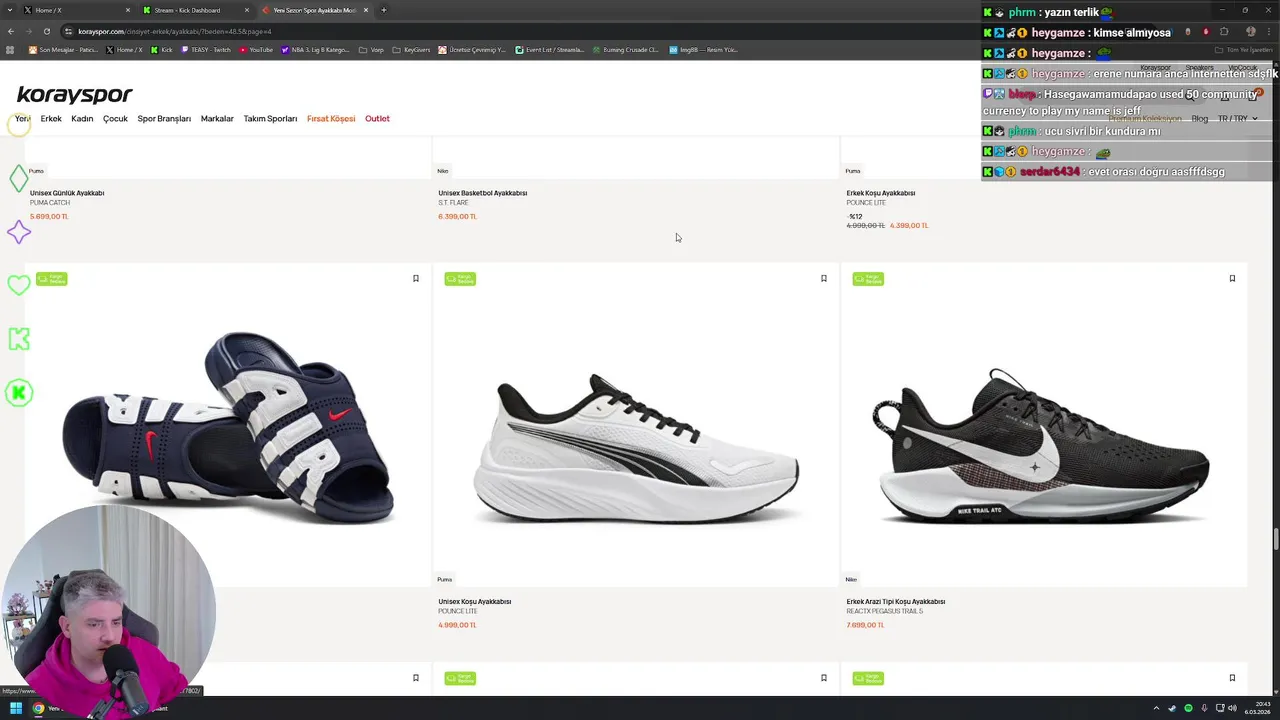Open Spotify tray icon
The image size is (1280, 720).
coord(1188,708)
